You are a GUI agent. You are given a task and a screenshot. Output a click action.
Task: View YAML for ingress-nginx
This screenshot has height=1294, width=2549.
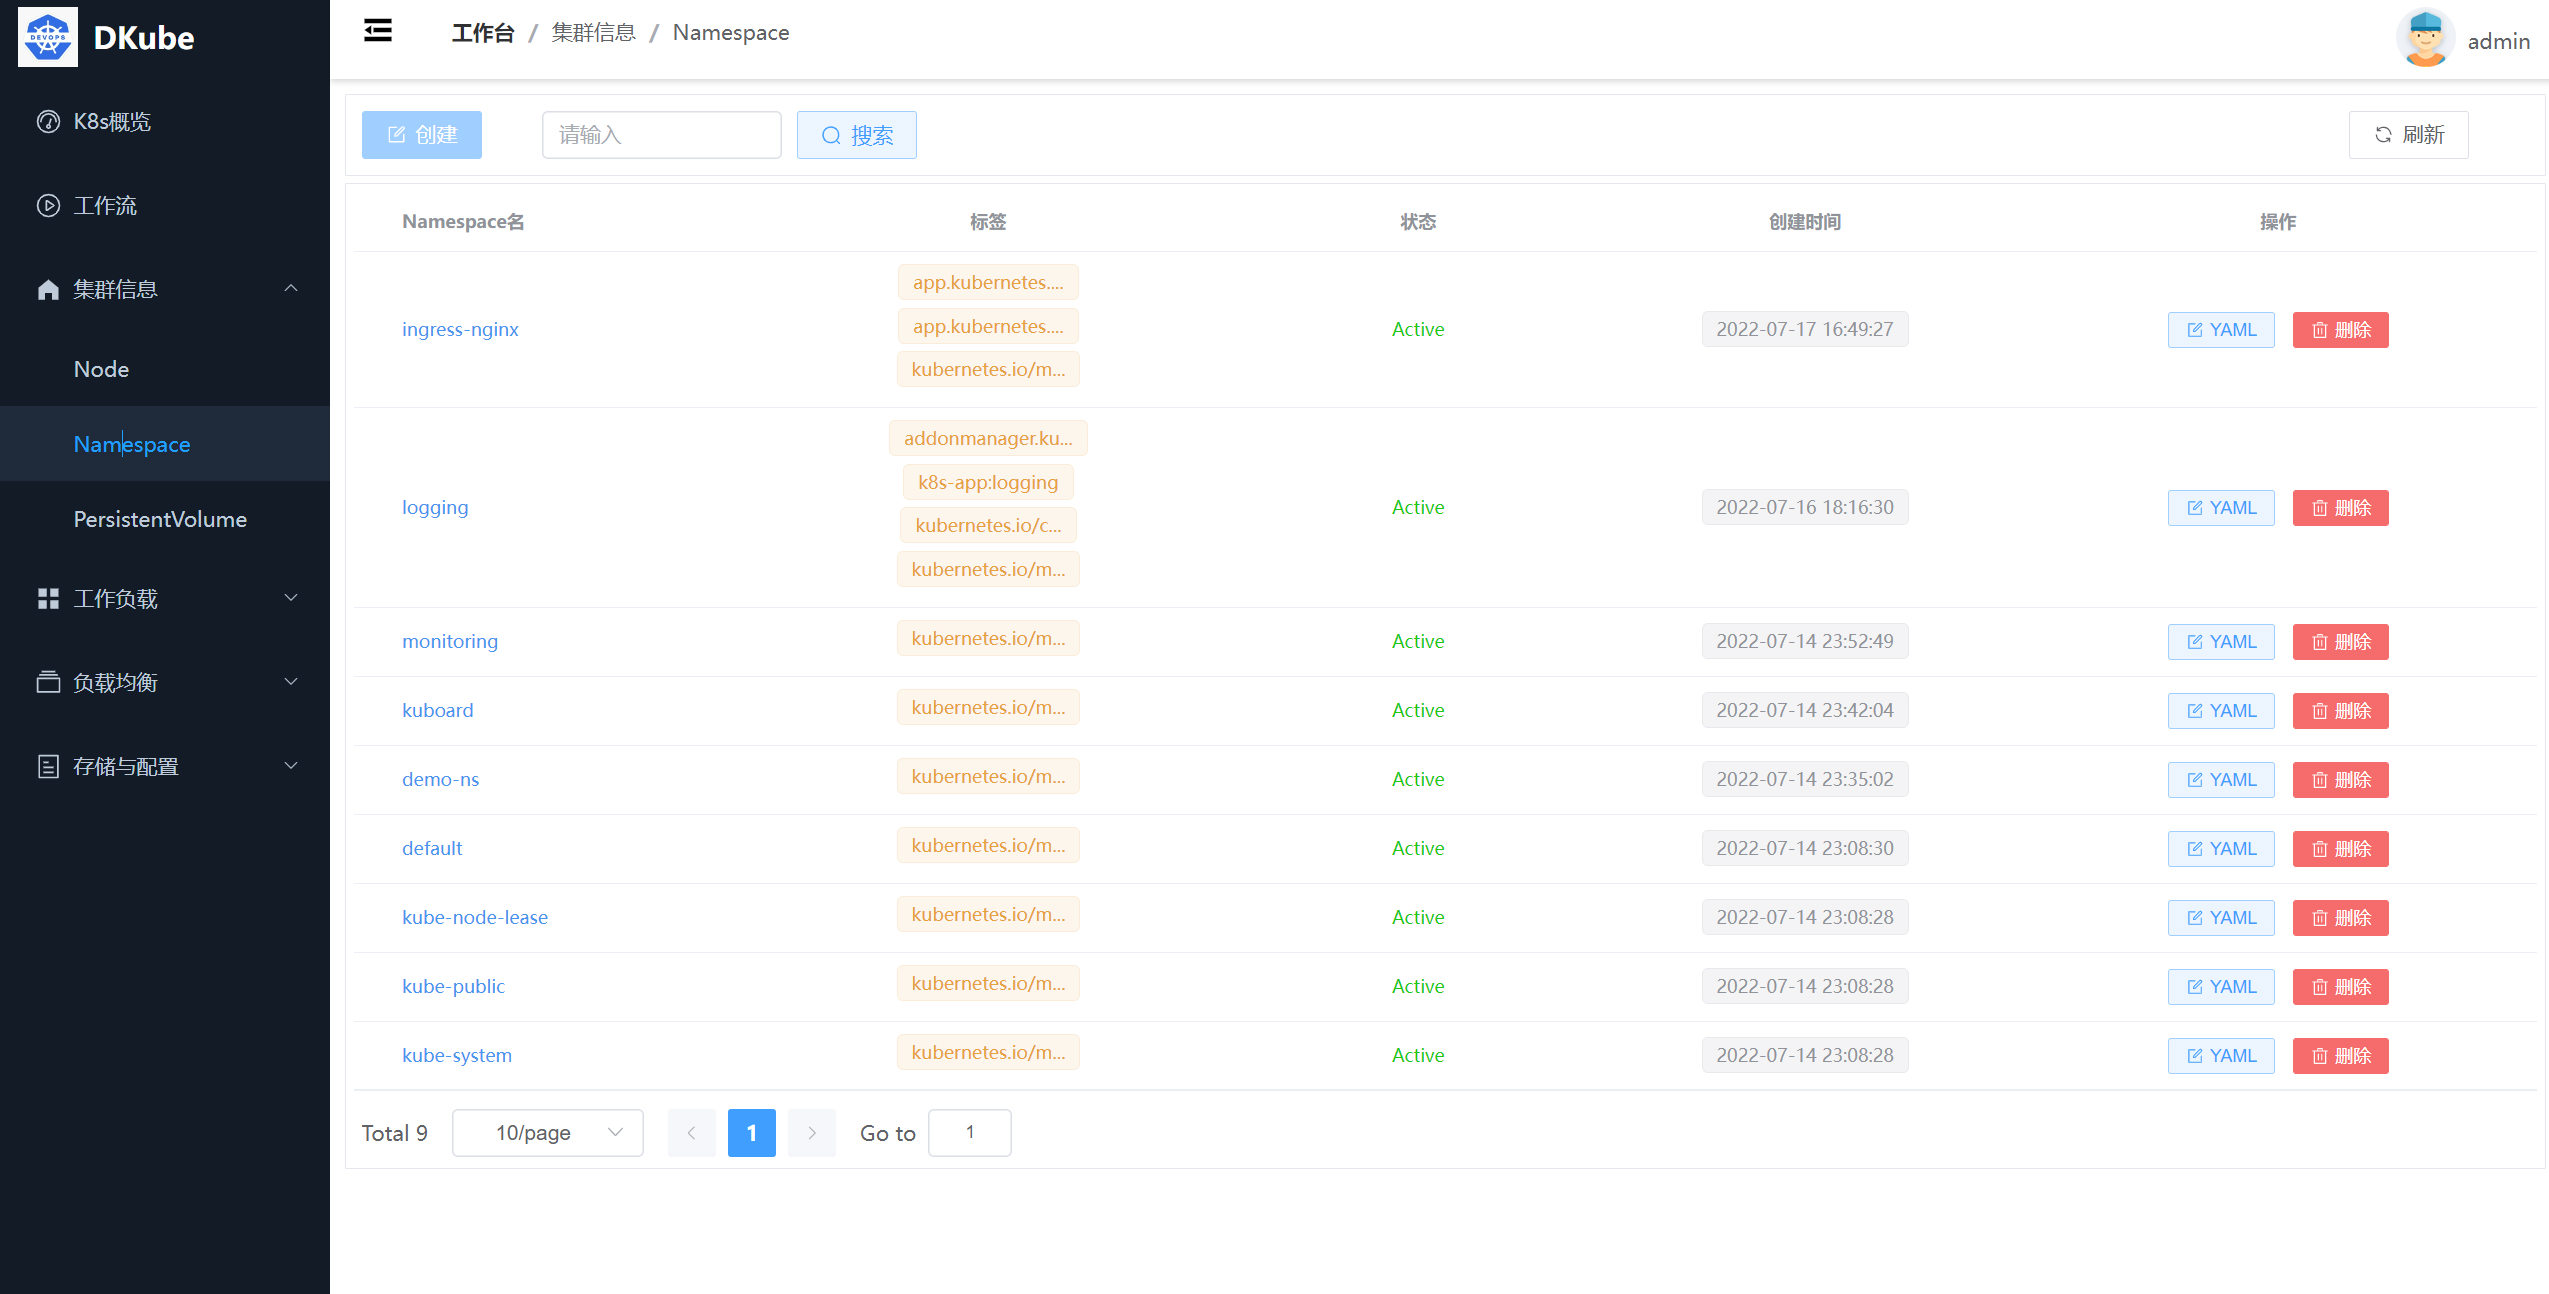2221,330
